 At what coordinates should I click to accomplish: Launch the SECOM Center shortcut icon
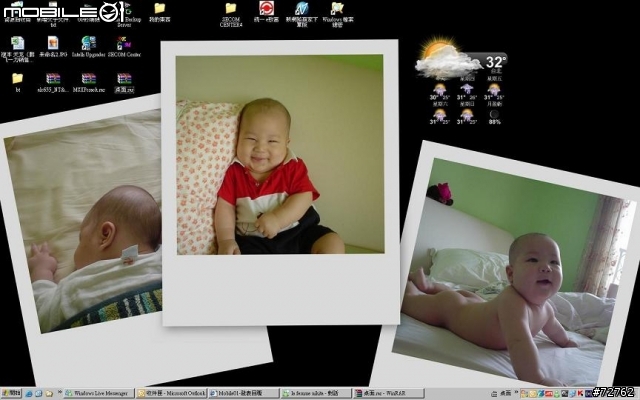(124, 43)
